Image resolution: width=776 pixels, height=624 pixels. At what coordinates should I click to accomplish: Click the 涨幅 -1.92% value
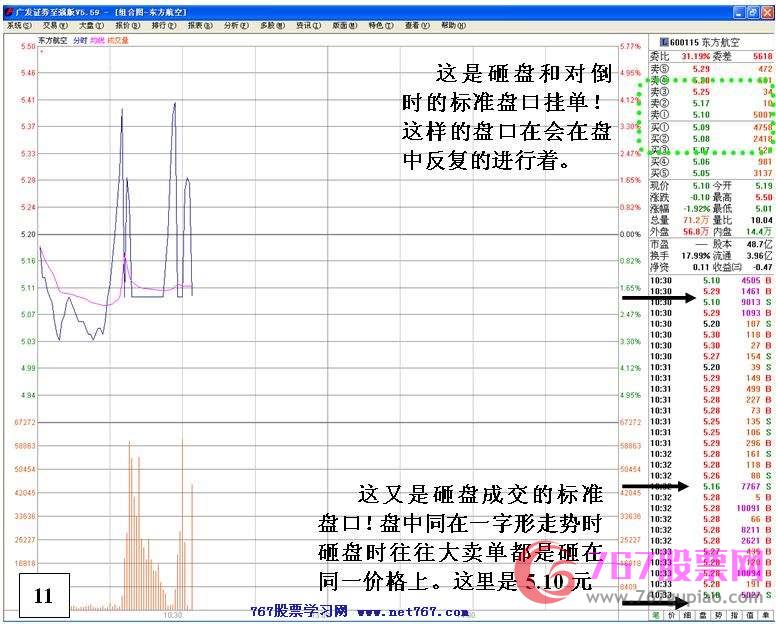(696, 208)
